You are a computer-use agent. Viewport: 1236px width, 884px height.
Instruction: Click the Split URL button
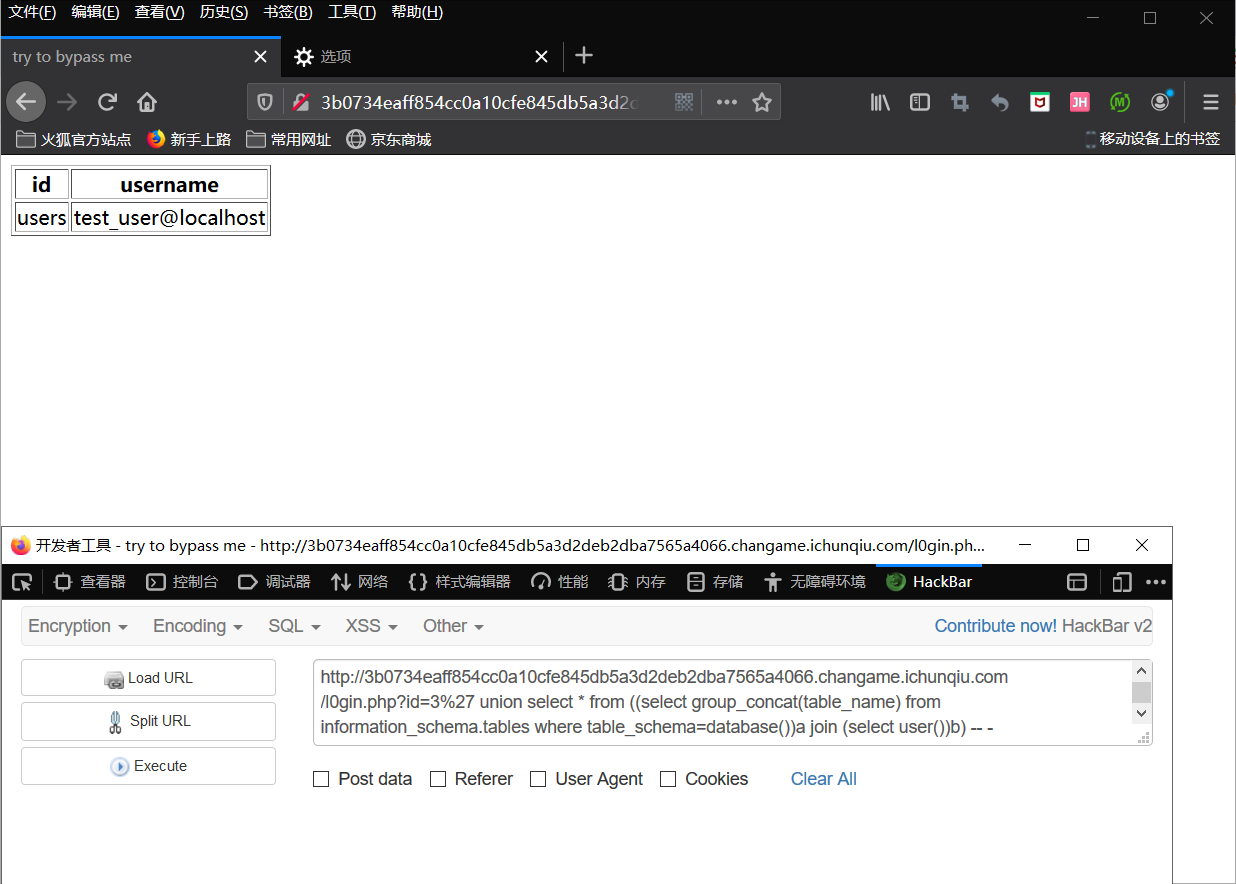click(x=148, y=721)
